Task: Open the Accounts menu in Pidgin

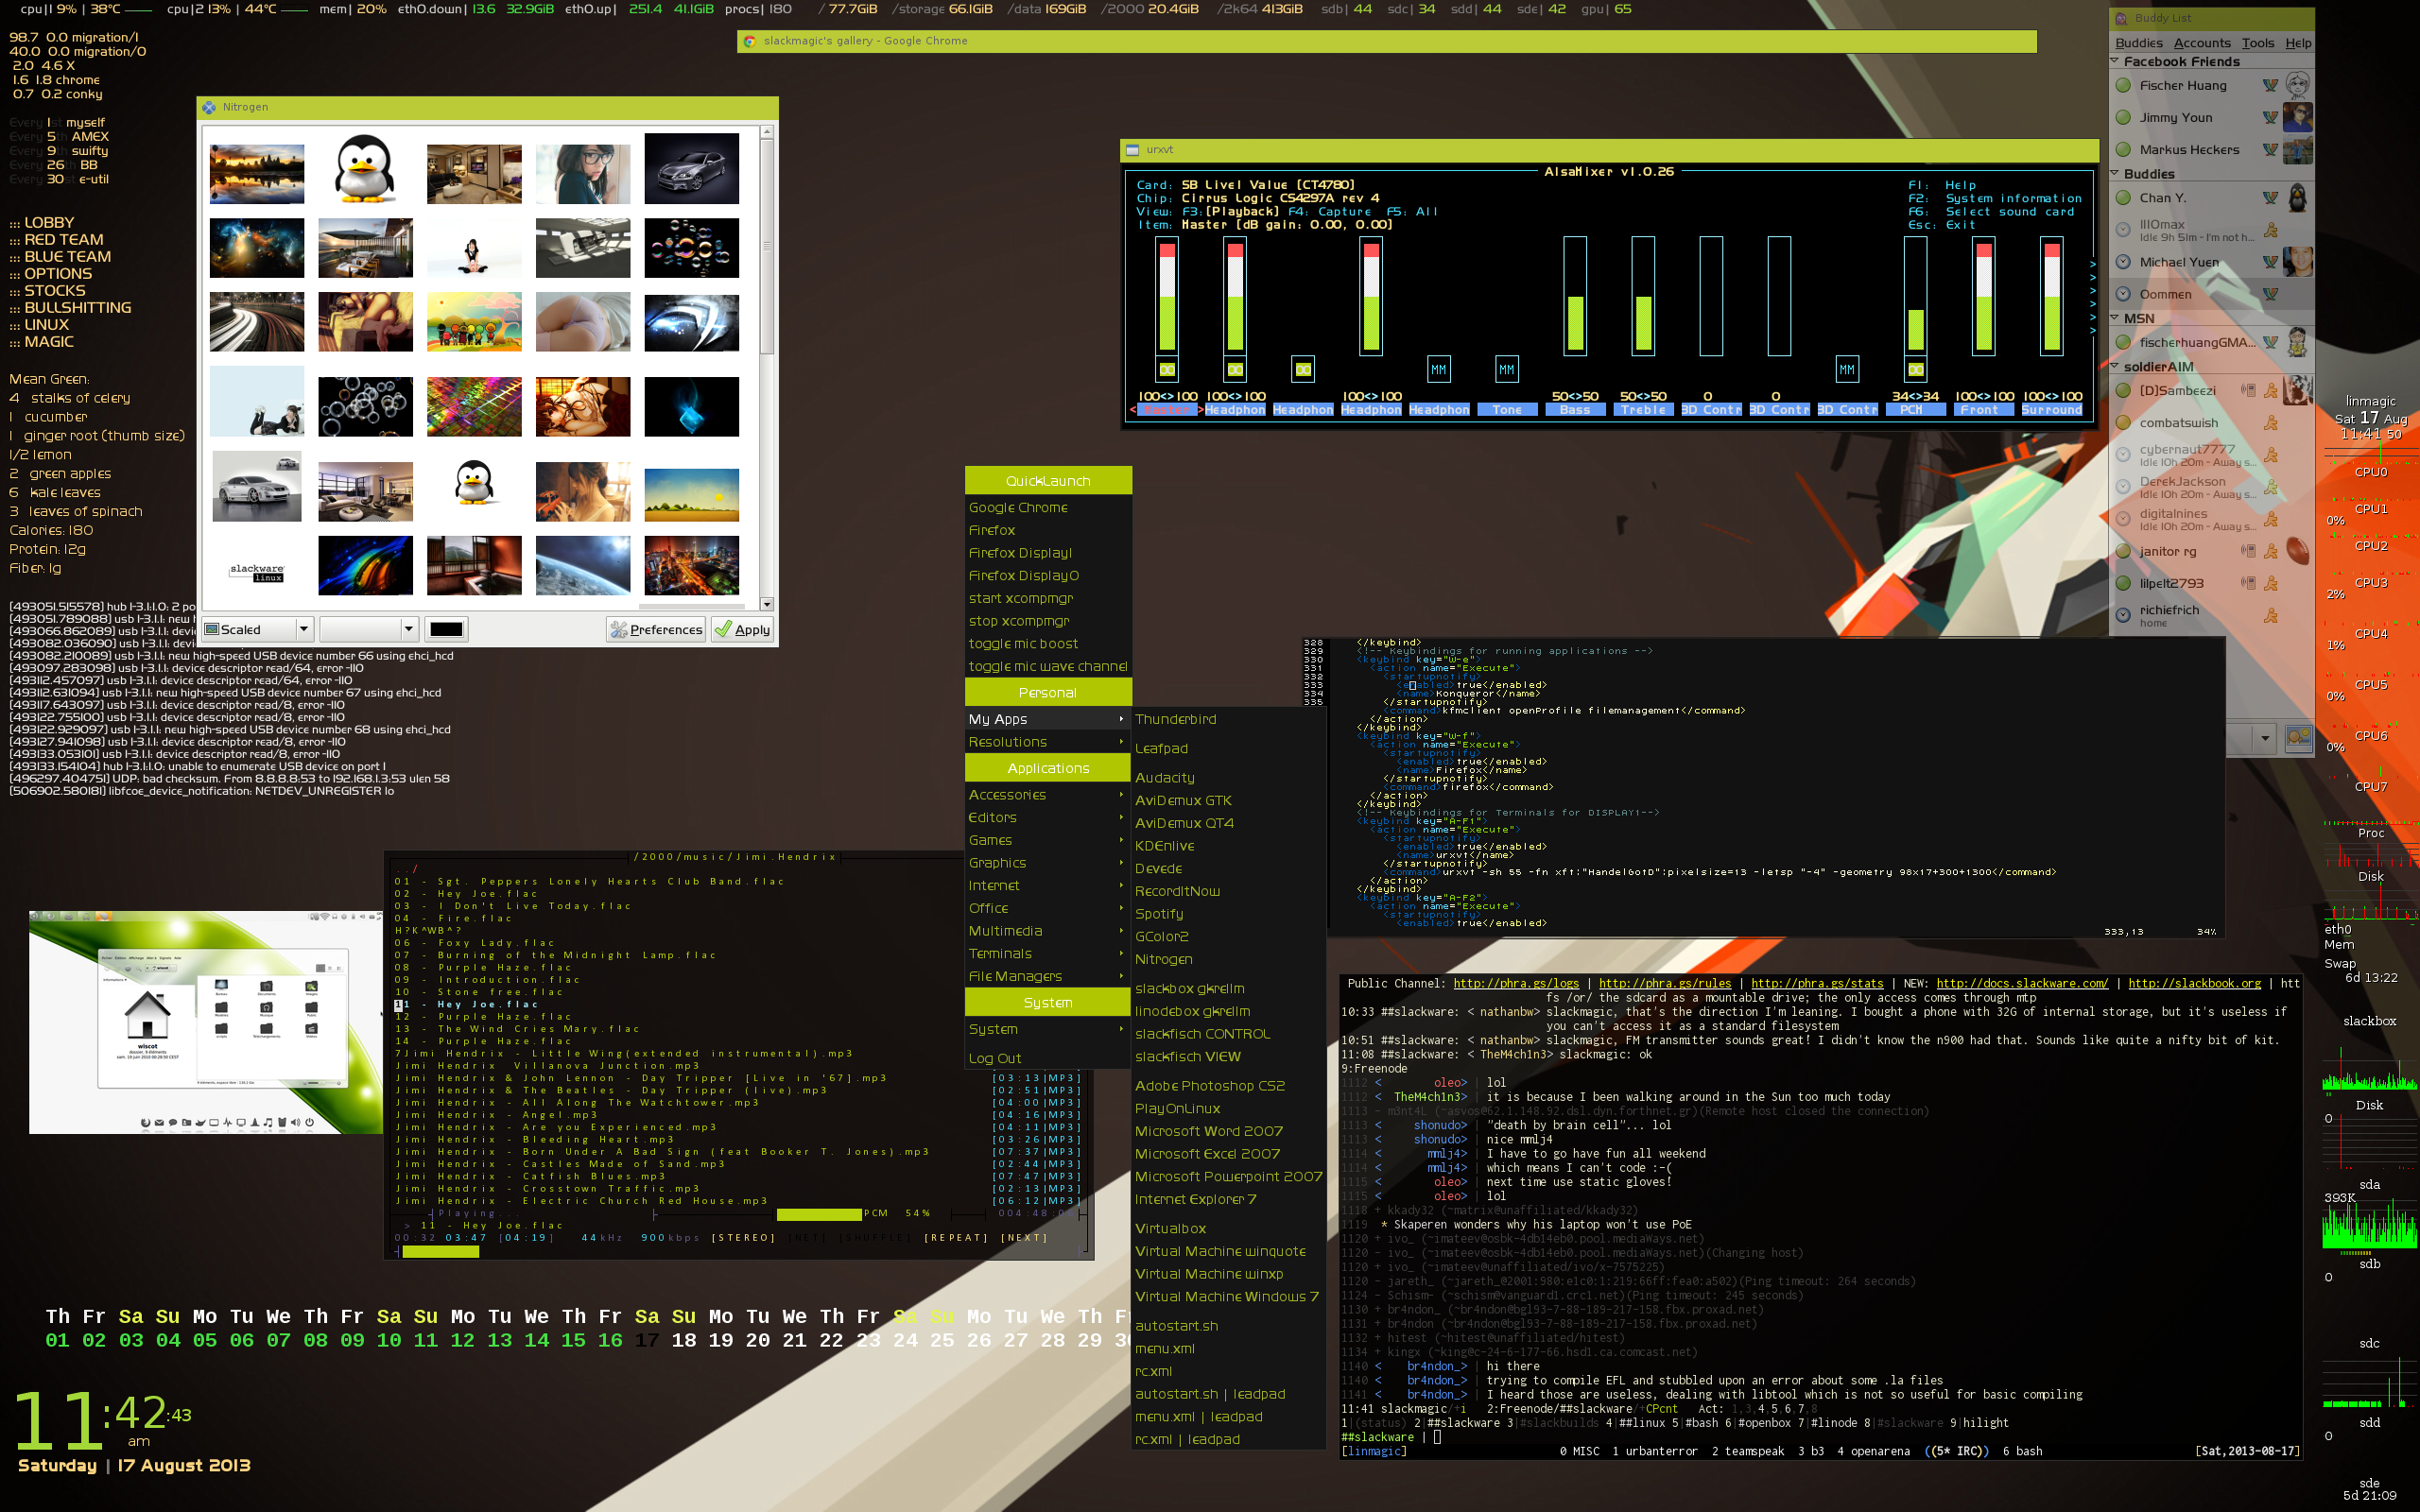Action: [x=2202, y=43]
